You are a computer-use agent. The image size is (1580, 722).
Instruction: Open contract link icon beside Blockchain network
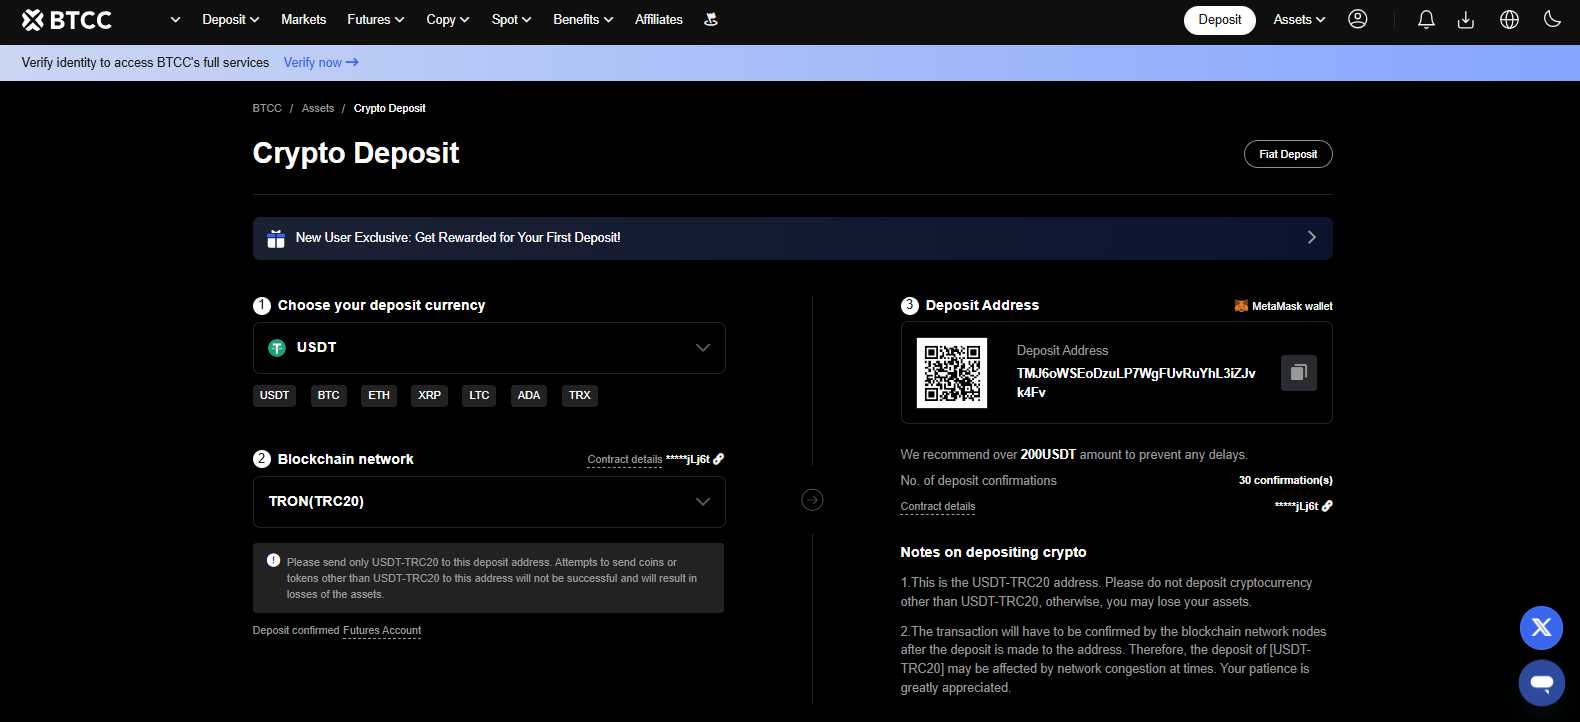(x=718, y=459)
